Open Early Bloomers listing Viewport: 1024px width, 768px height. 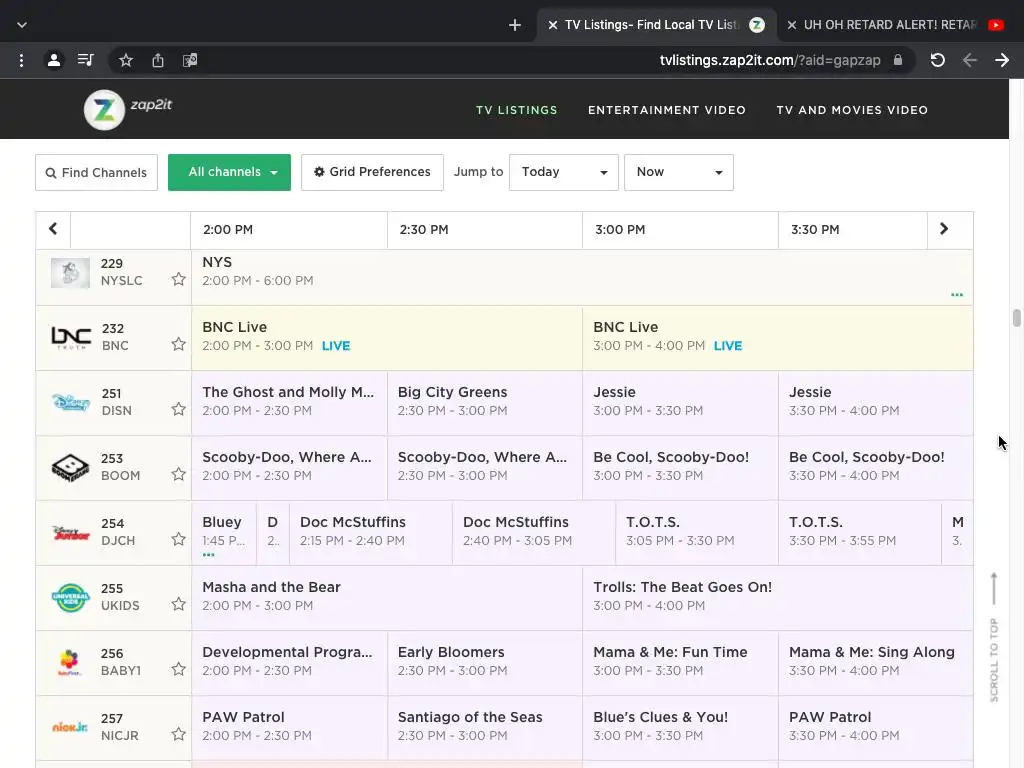485,662
